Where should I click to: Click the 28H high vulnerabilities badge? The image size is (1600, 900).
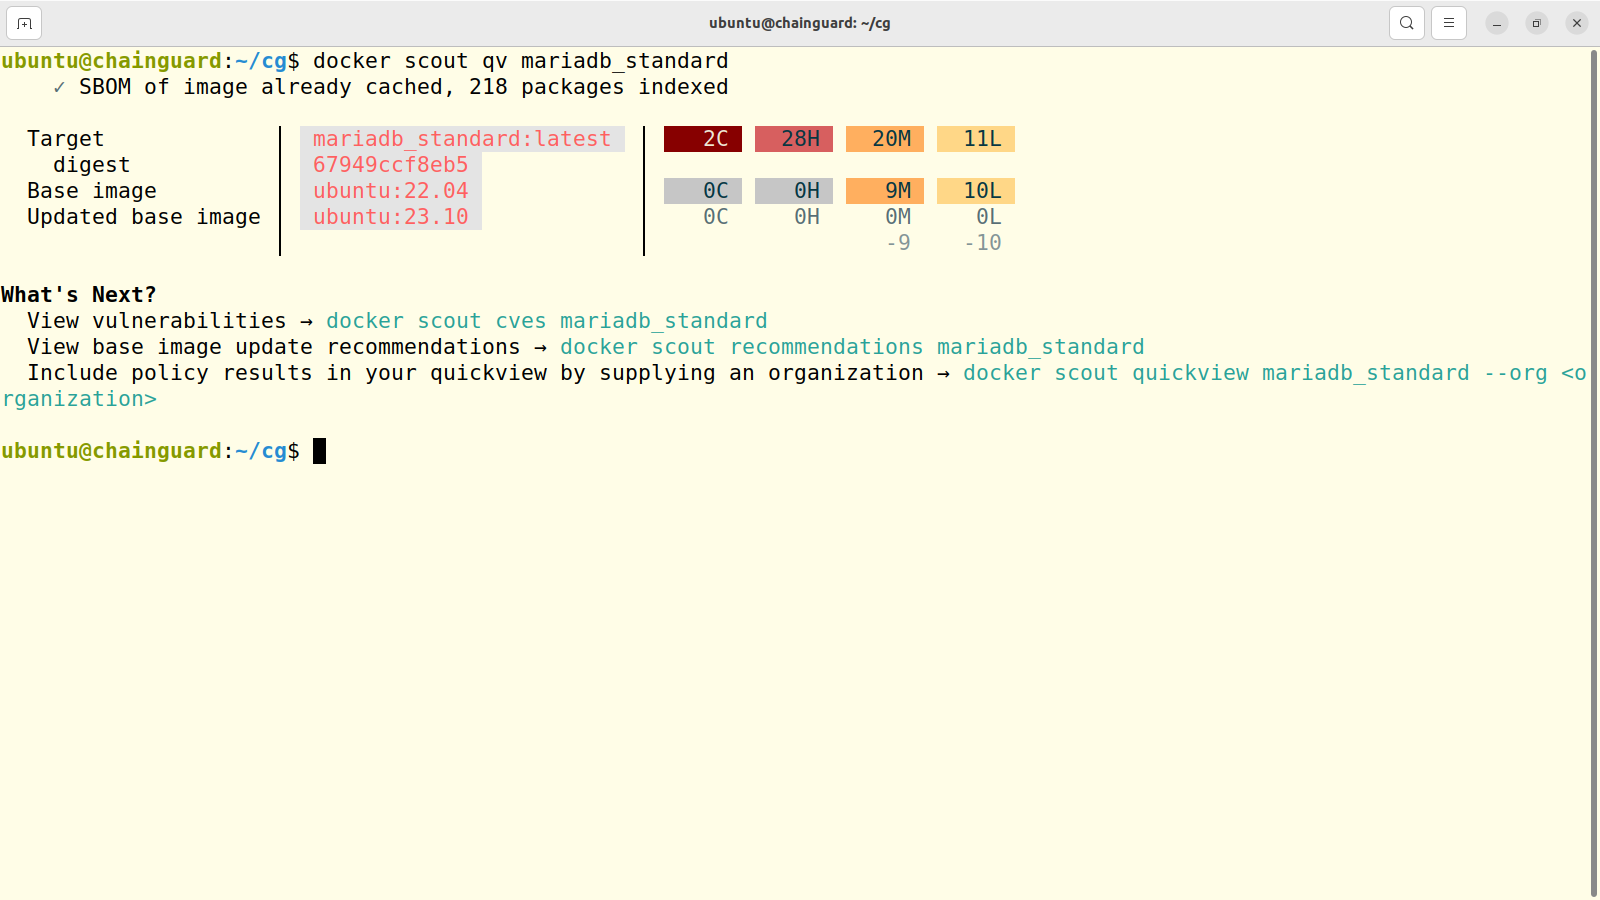[794, 139]
